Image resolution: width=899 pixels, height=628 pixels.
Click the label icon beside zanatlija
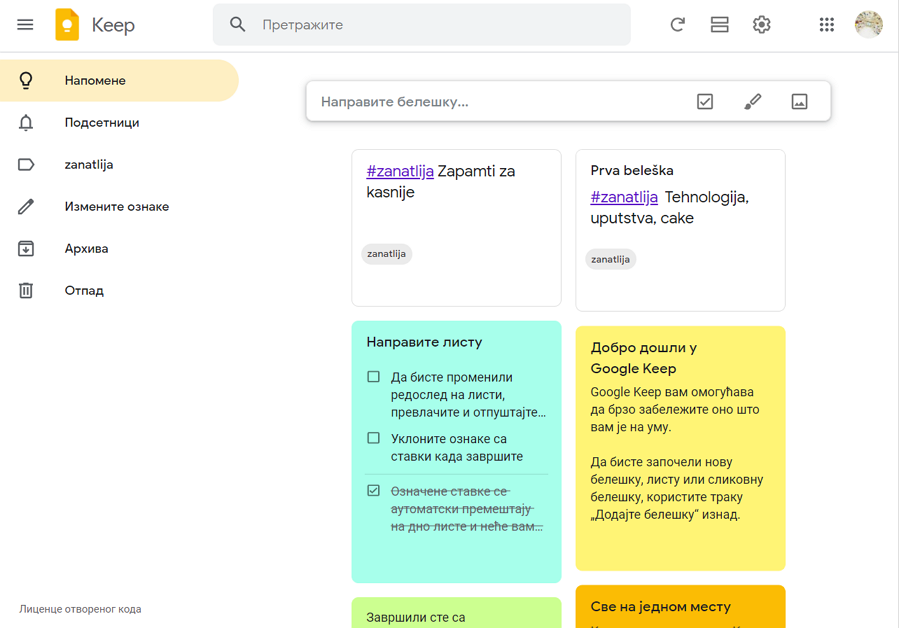tap(26, 165)
